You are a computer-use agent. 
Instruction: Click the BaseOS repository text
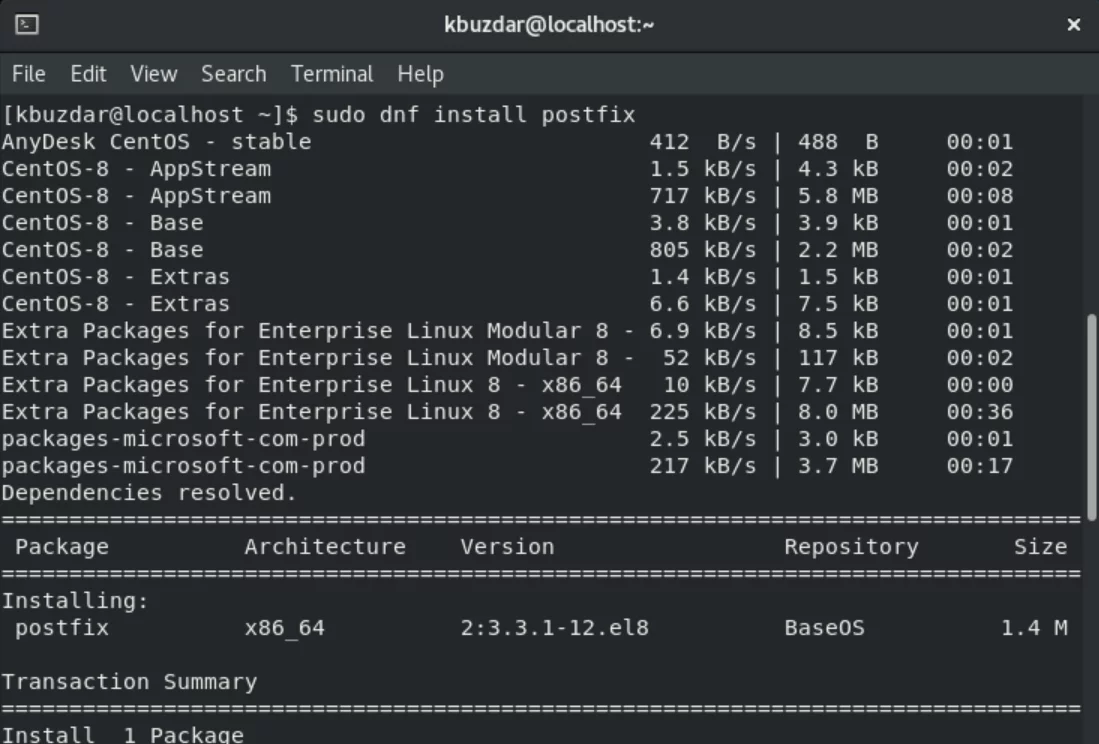pyautogui.click(x=824, y=628)
